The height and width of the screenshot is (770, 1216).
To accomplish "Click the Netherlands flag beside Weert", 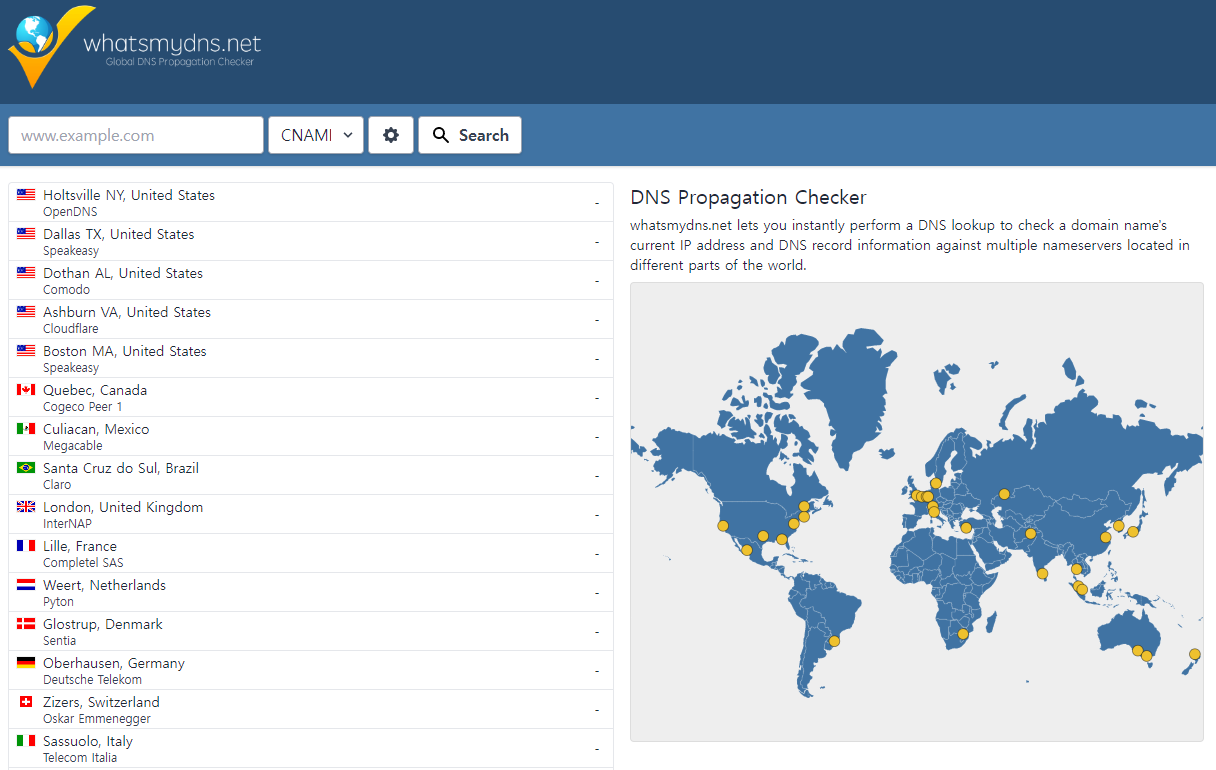I will 26,585.
